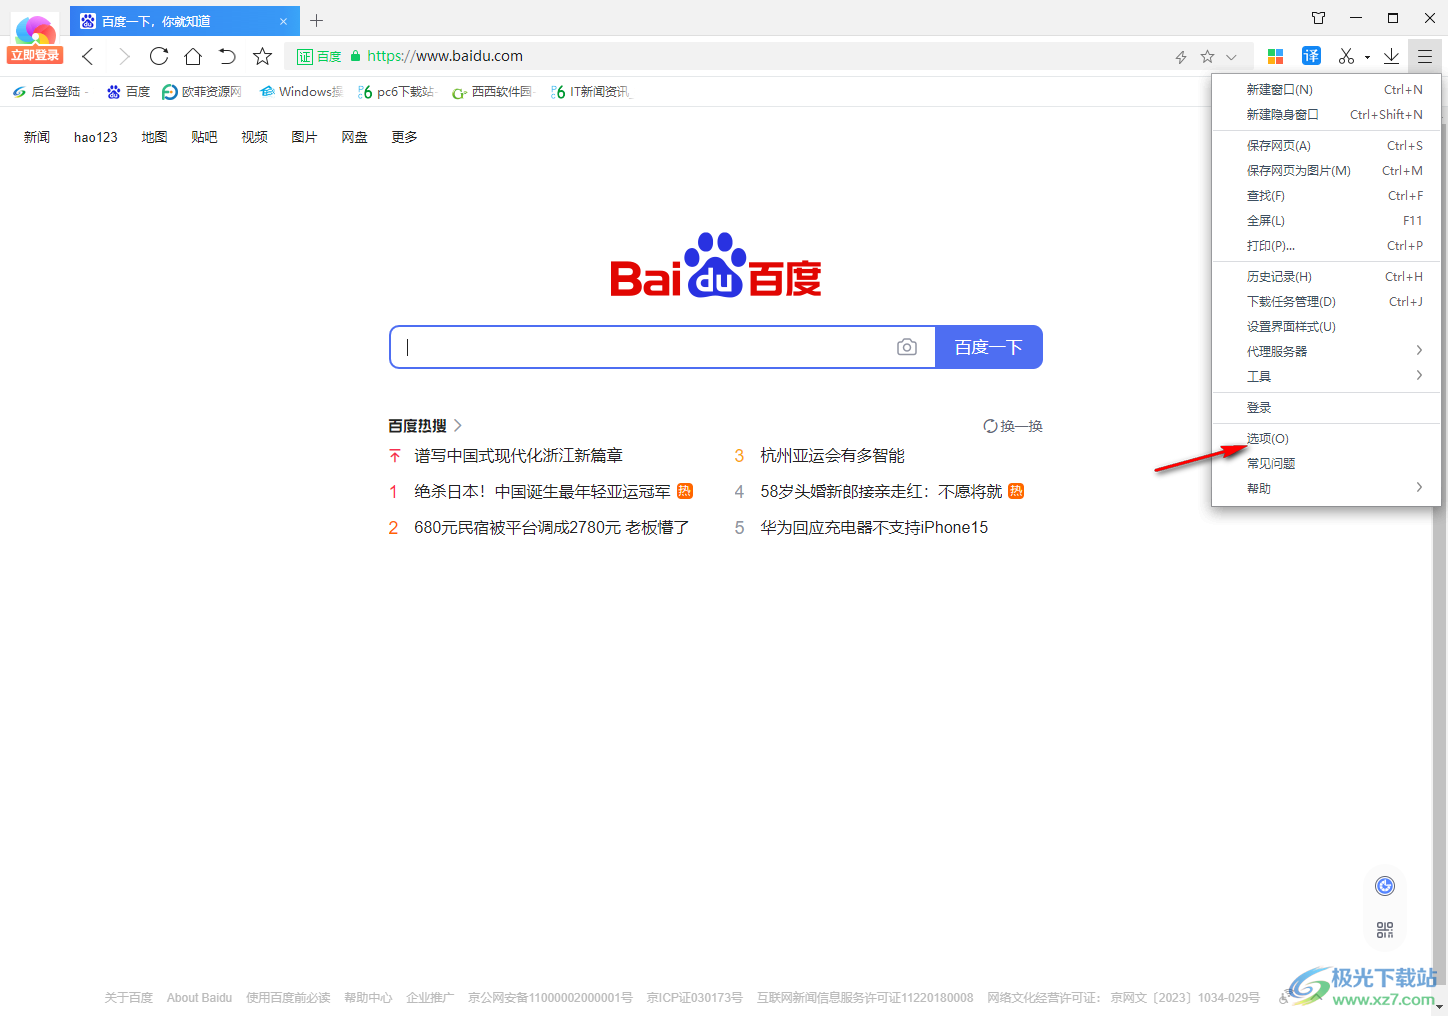The width and height of the screenshot is (1448, 1016).
Task: Open hot search 谱写中国式现代化浙江新篇章
Action: pos(518,456)
